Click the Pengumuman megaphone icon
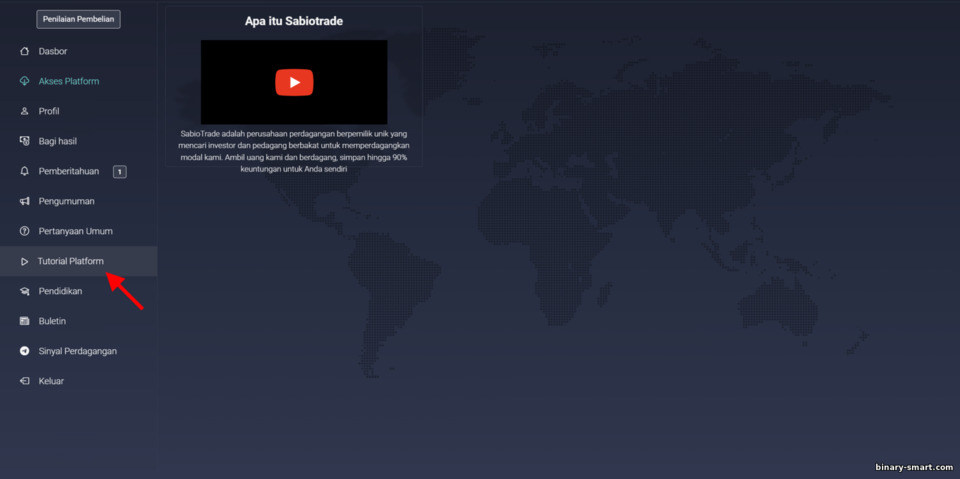960x479 pixels. tap(24, 202)
